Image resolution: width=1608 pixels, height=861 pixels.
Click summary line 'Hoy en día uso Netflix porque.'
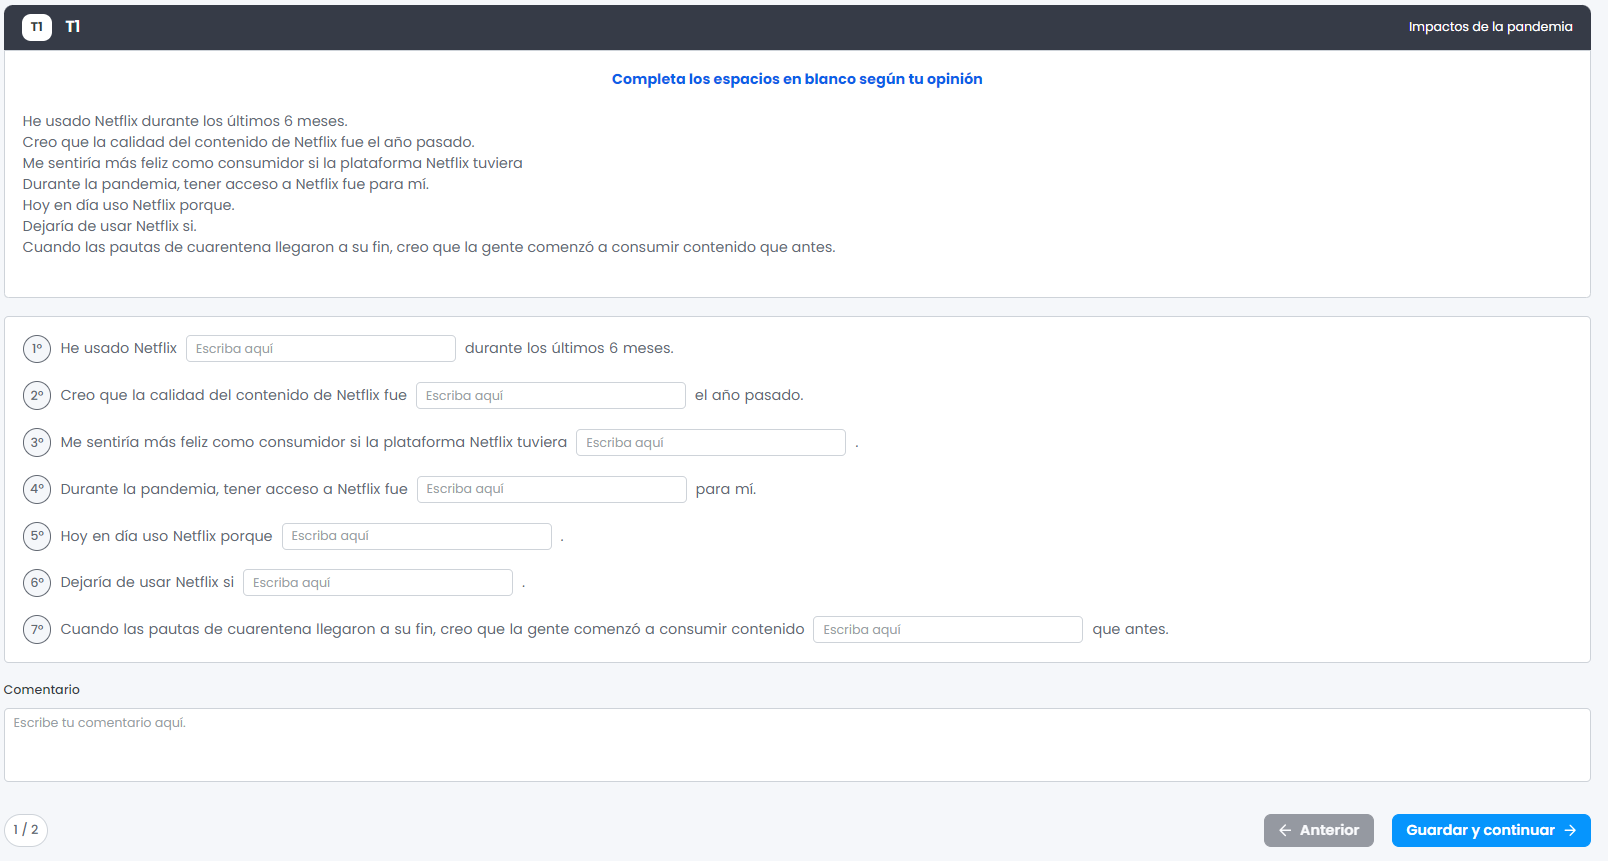(x=129, y=205)
